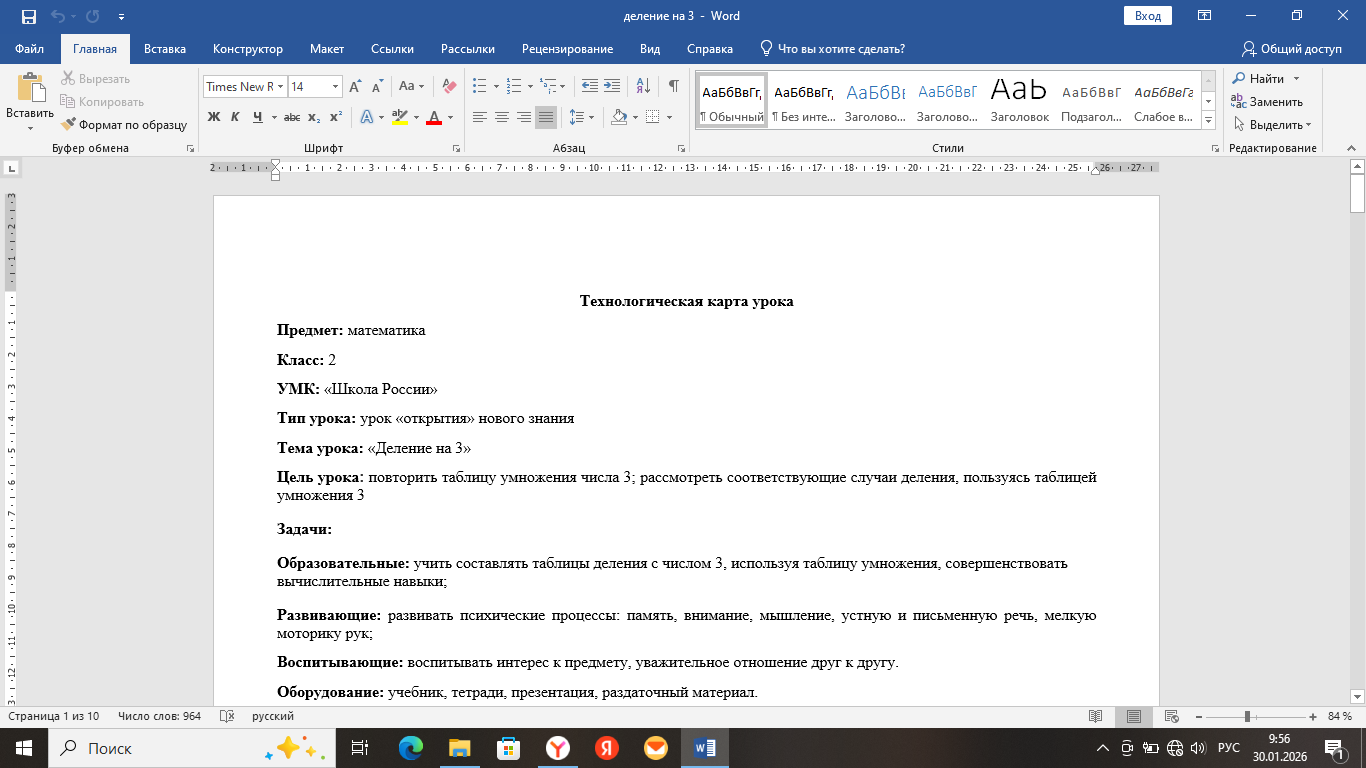Apply superscript formatting
This screenshot has width=1366, height=768.
336,117
